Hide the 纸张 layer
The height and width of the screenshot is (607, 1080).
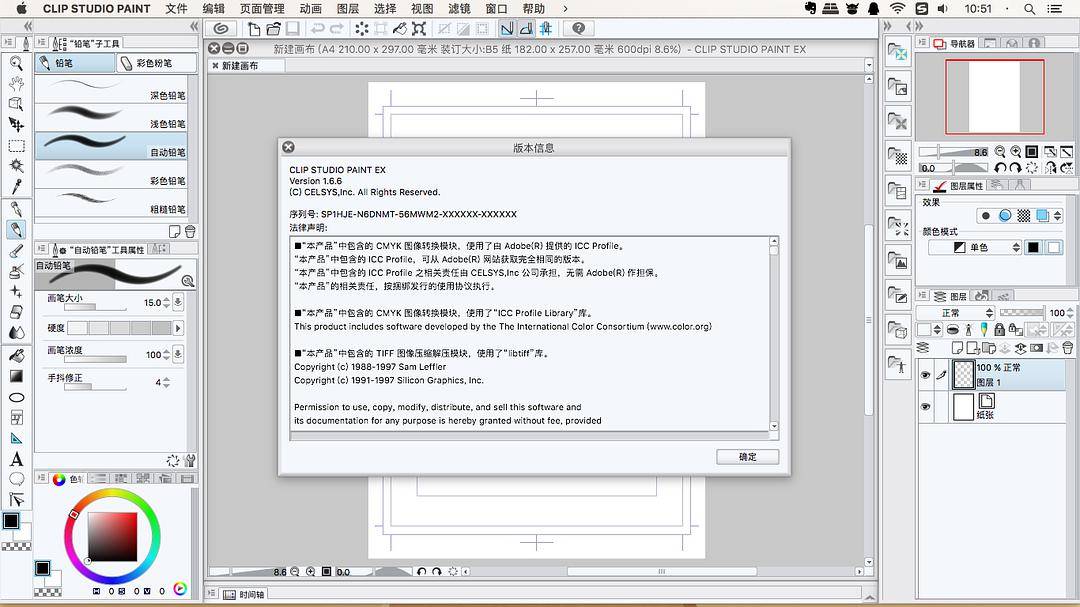[x=926, y=406]
